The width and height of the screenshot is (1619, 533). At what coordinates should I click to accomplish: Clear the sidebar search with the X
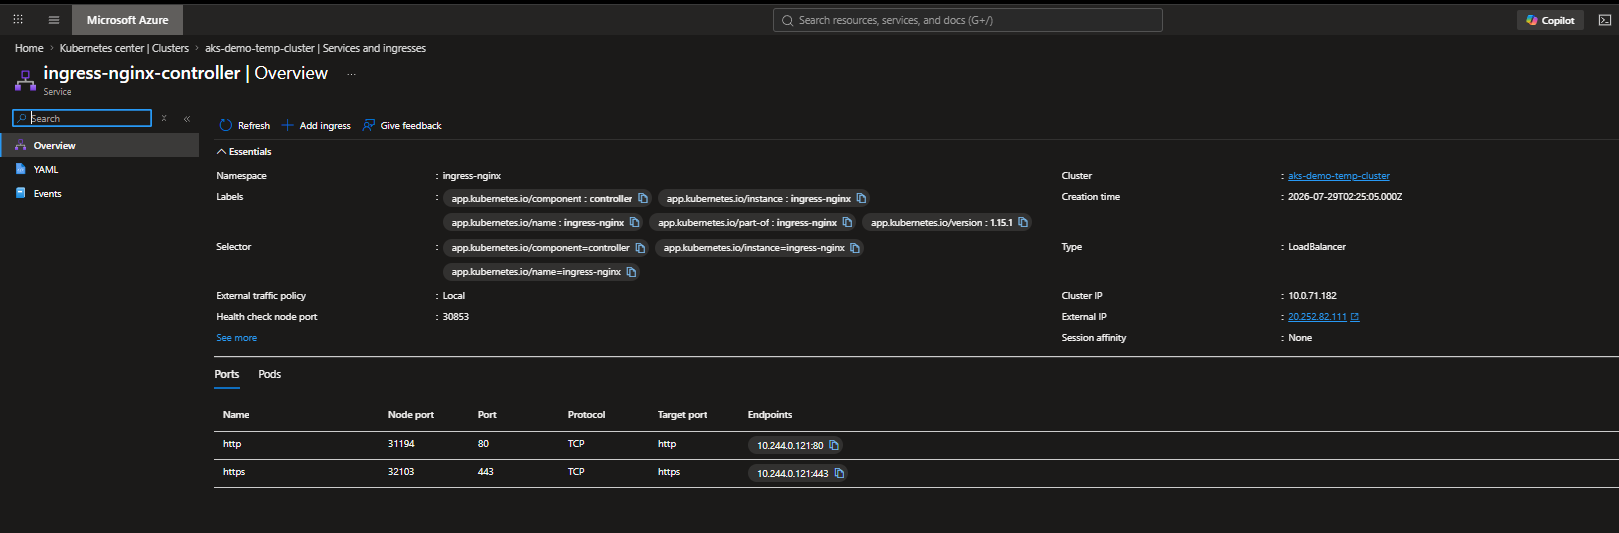164,118
